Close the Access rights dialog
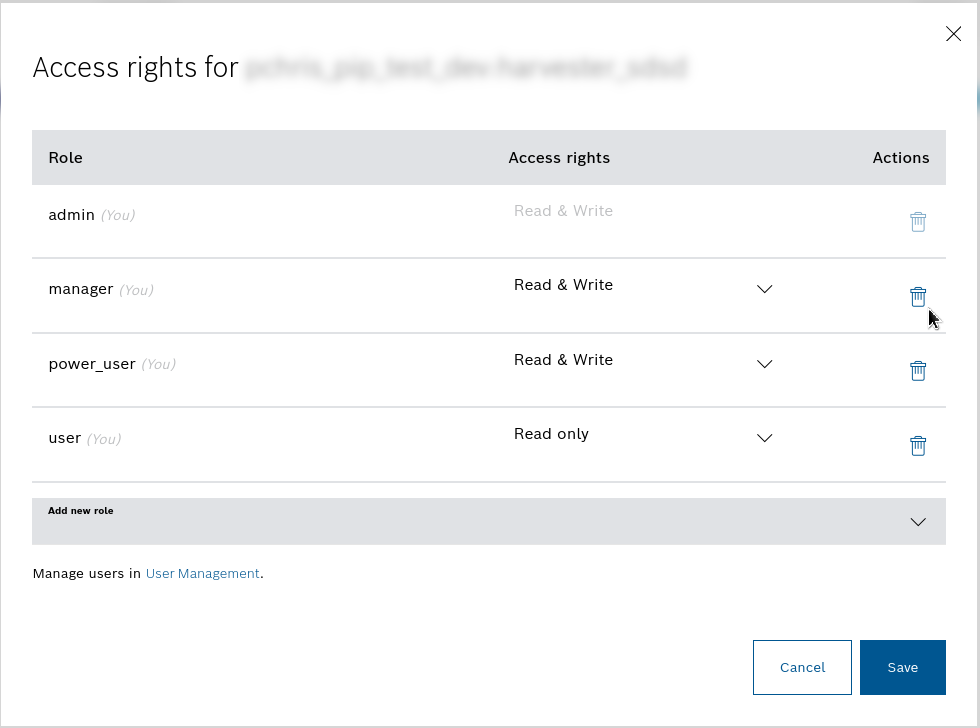Viewport: 980px width, 728px height. (953, 34)
